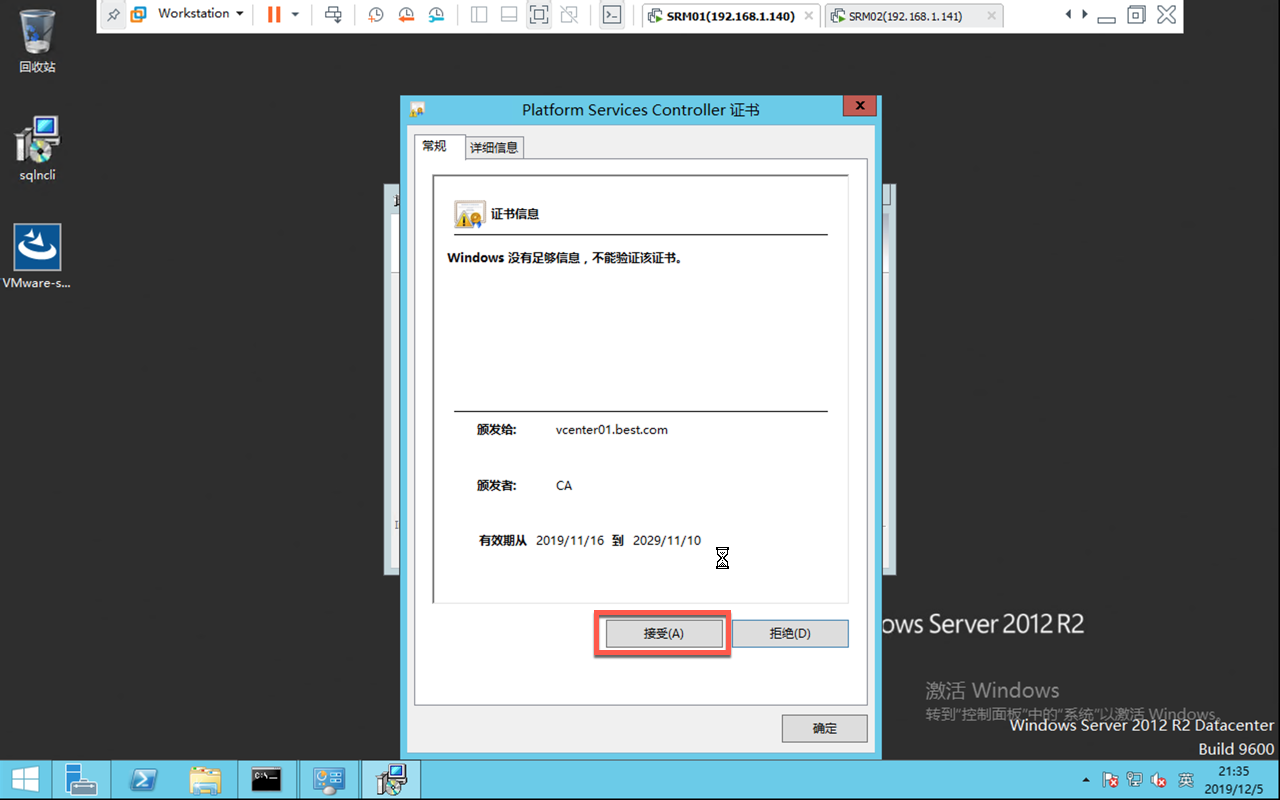Open Command Prompt taskbar icon
1280x800 pixels.
(x=266, y=780)
